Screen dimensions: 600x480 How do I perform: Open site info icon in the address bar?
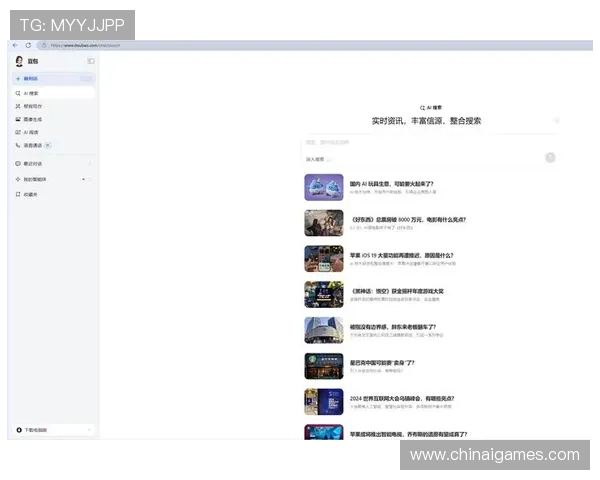[x=44, y=45]
